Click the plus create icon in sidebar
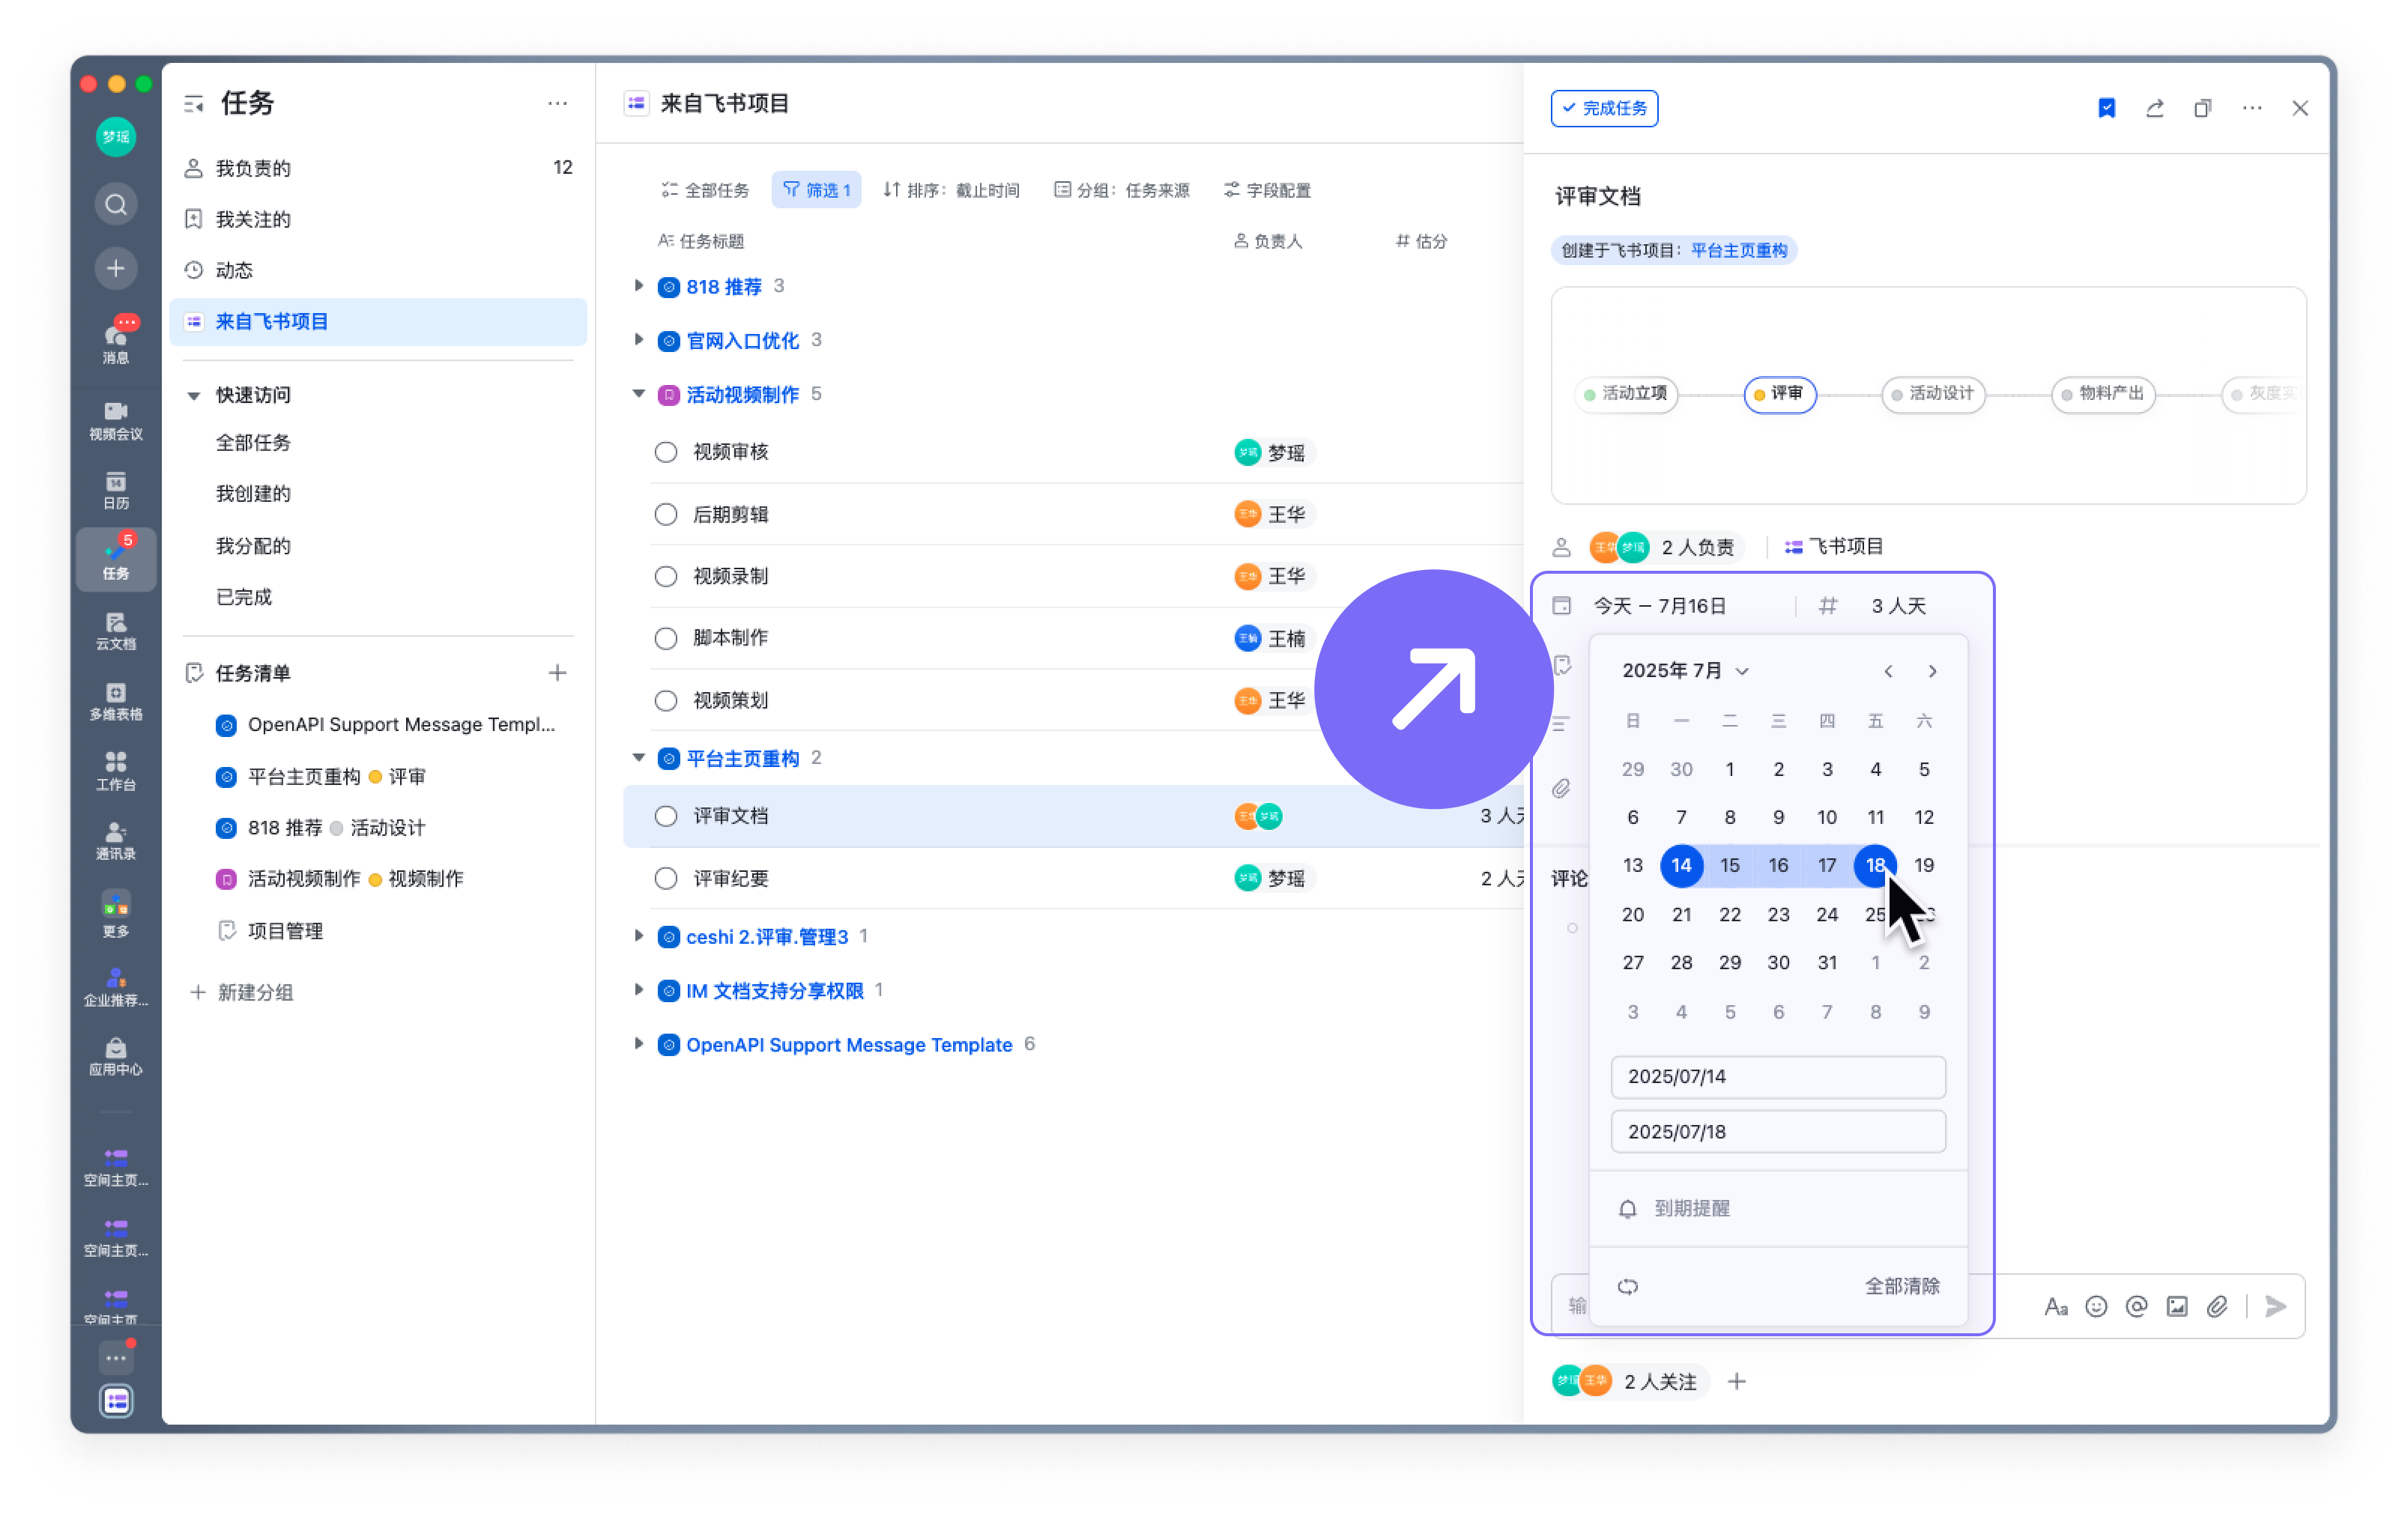2408x1519 pixels. 116,268
